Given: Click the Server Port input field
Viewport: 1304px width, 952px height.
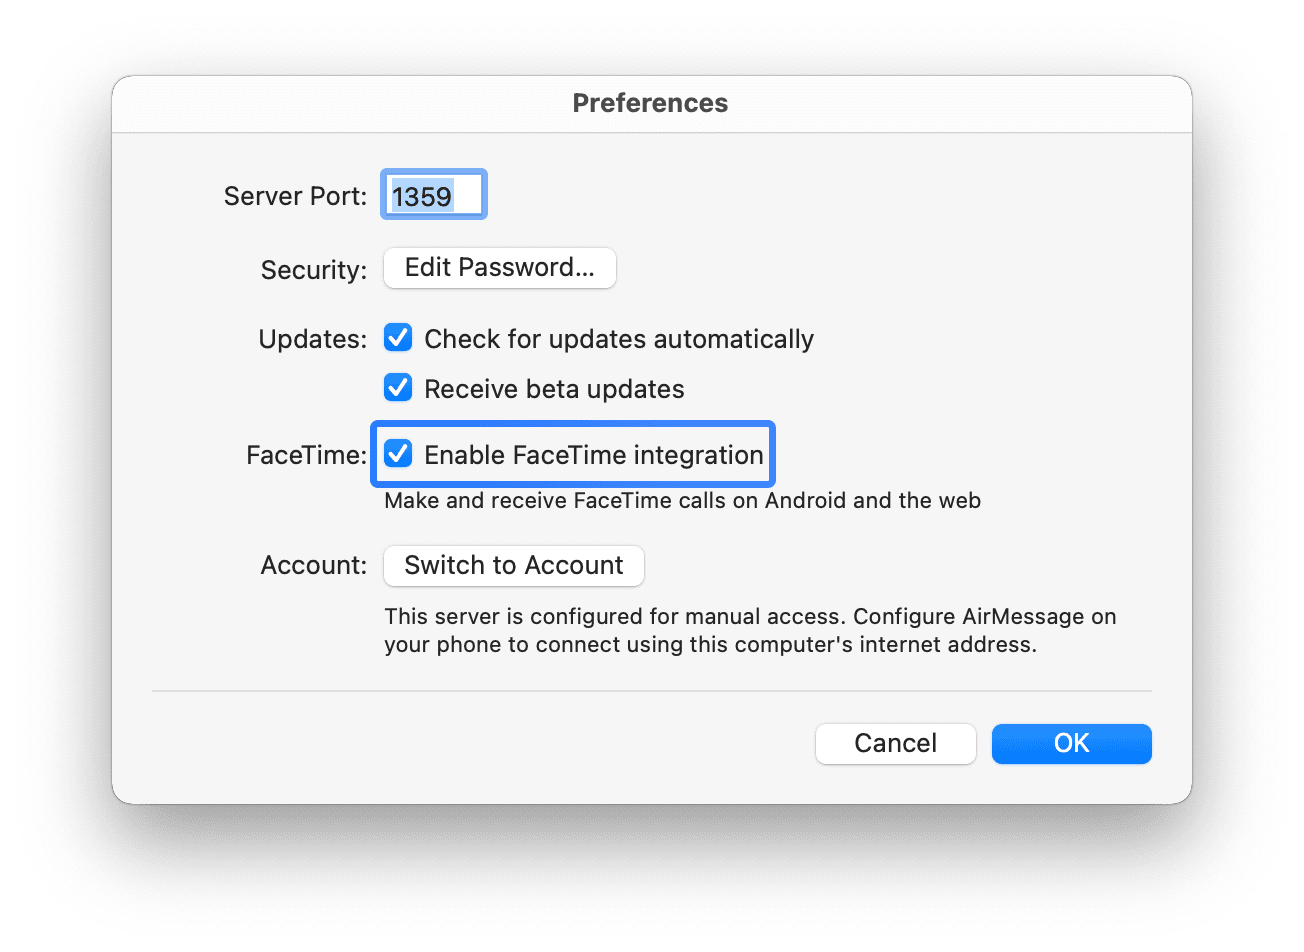Looking at the screenshot, I should coord(434,196).
